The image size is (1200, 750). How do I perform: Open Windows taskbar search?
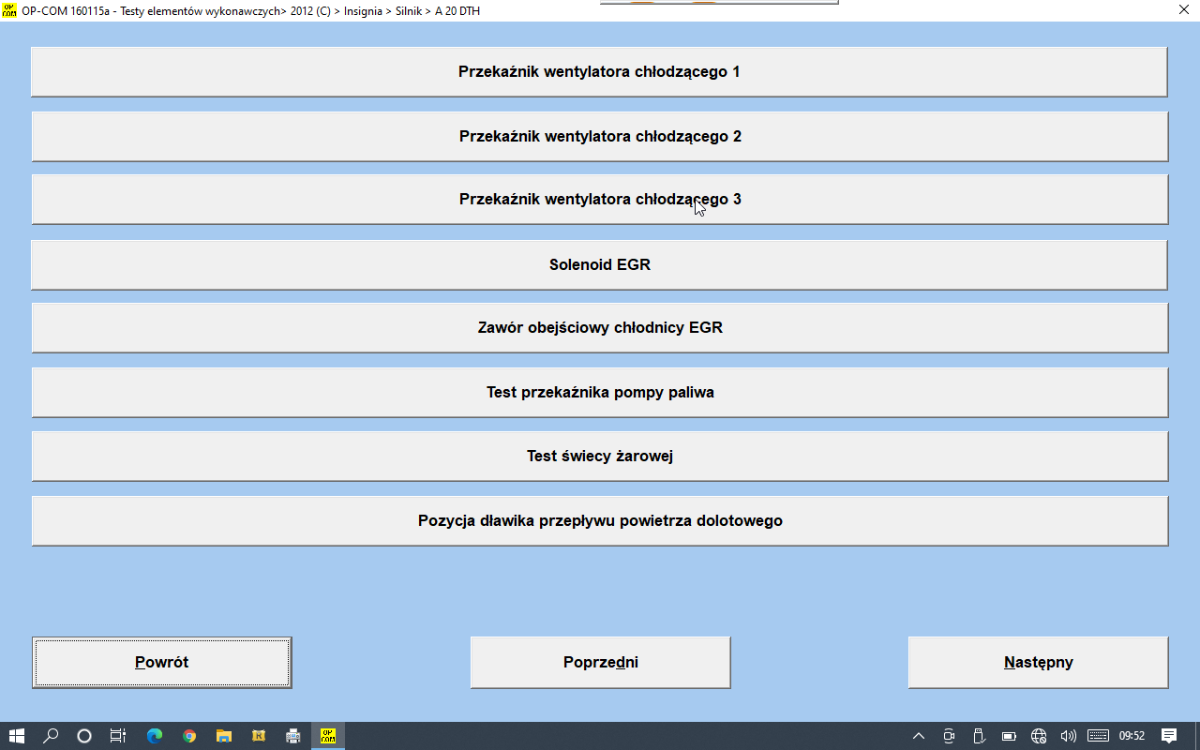tap(51, 736)
